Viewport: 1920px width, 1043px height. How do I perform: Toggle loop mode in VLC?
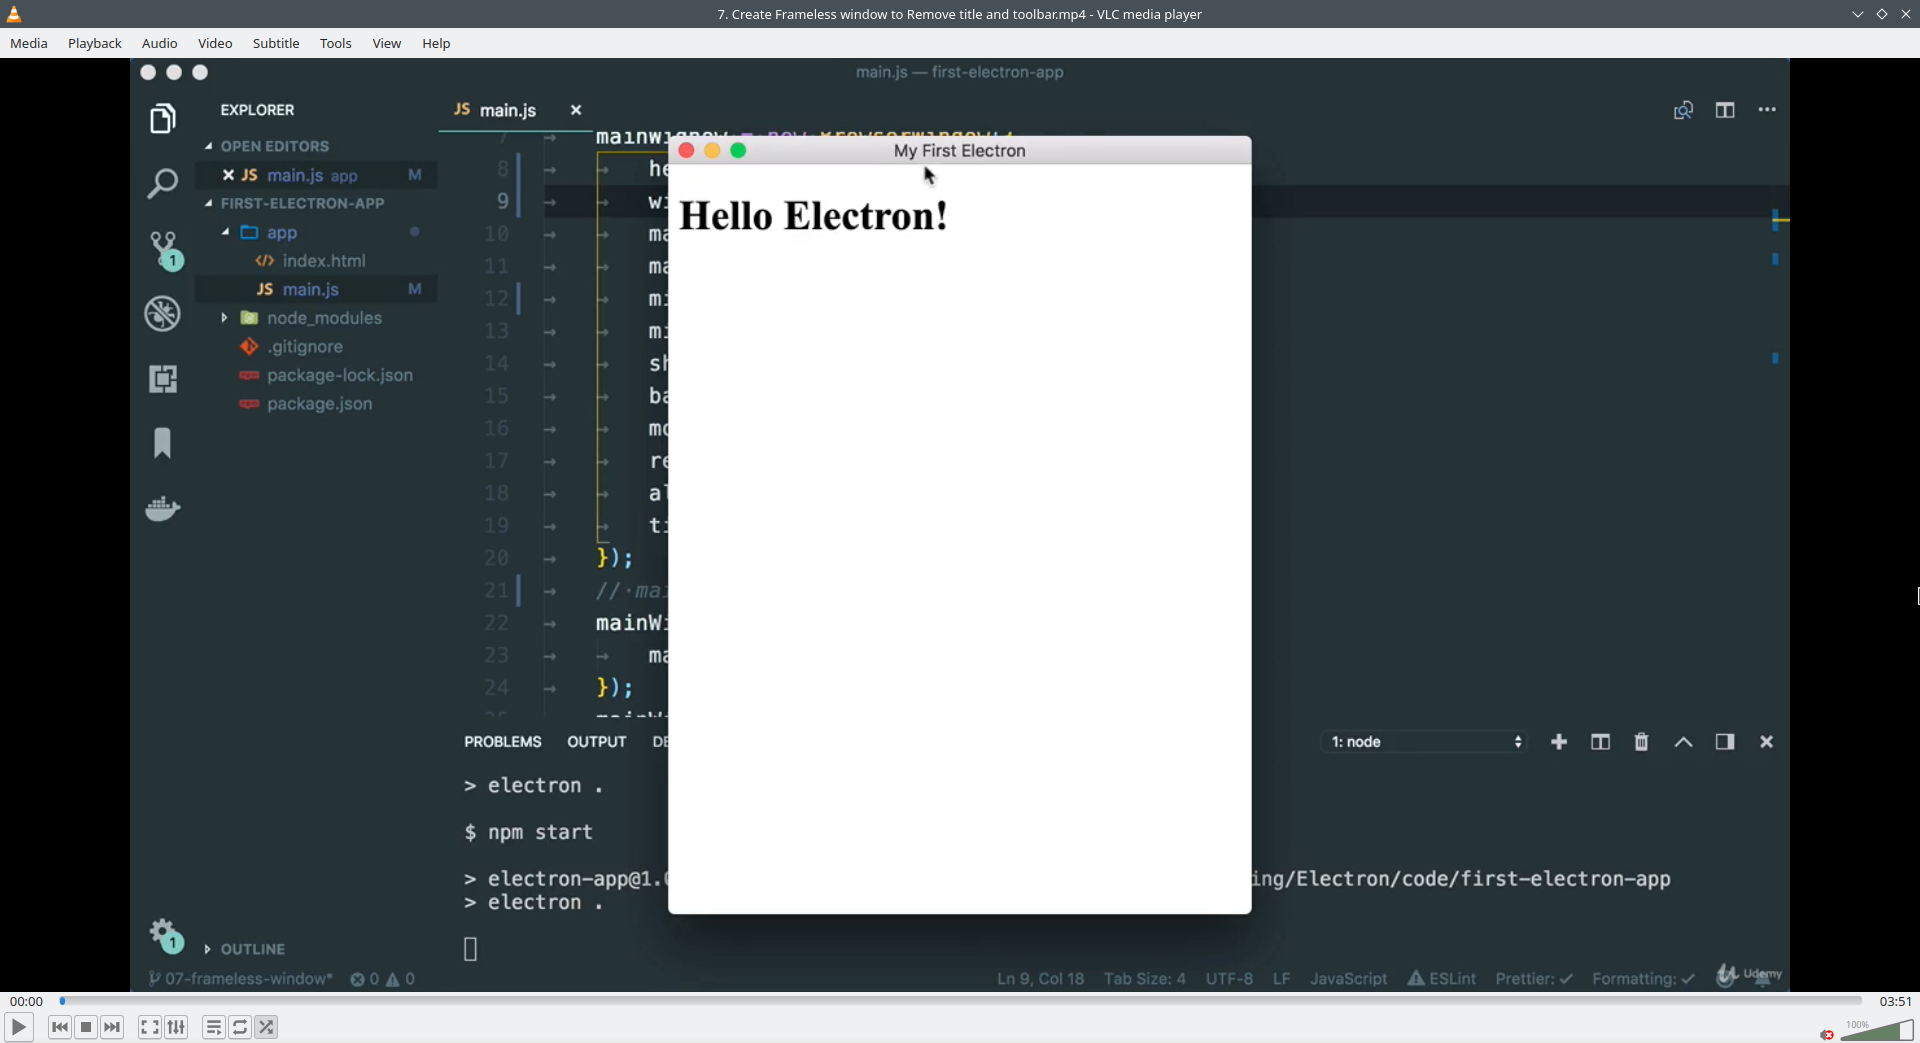pos(240,1027)
